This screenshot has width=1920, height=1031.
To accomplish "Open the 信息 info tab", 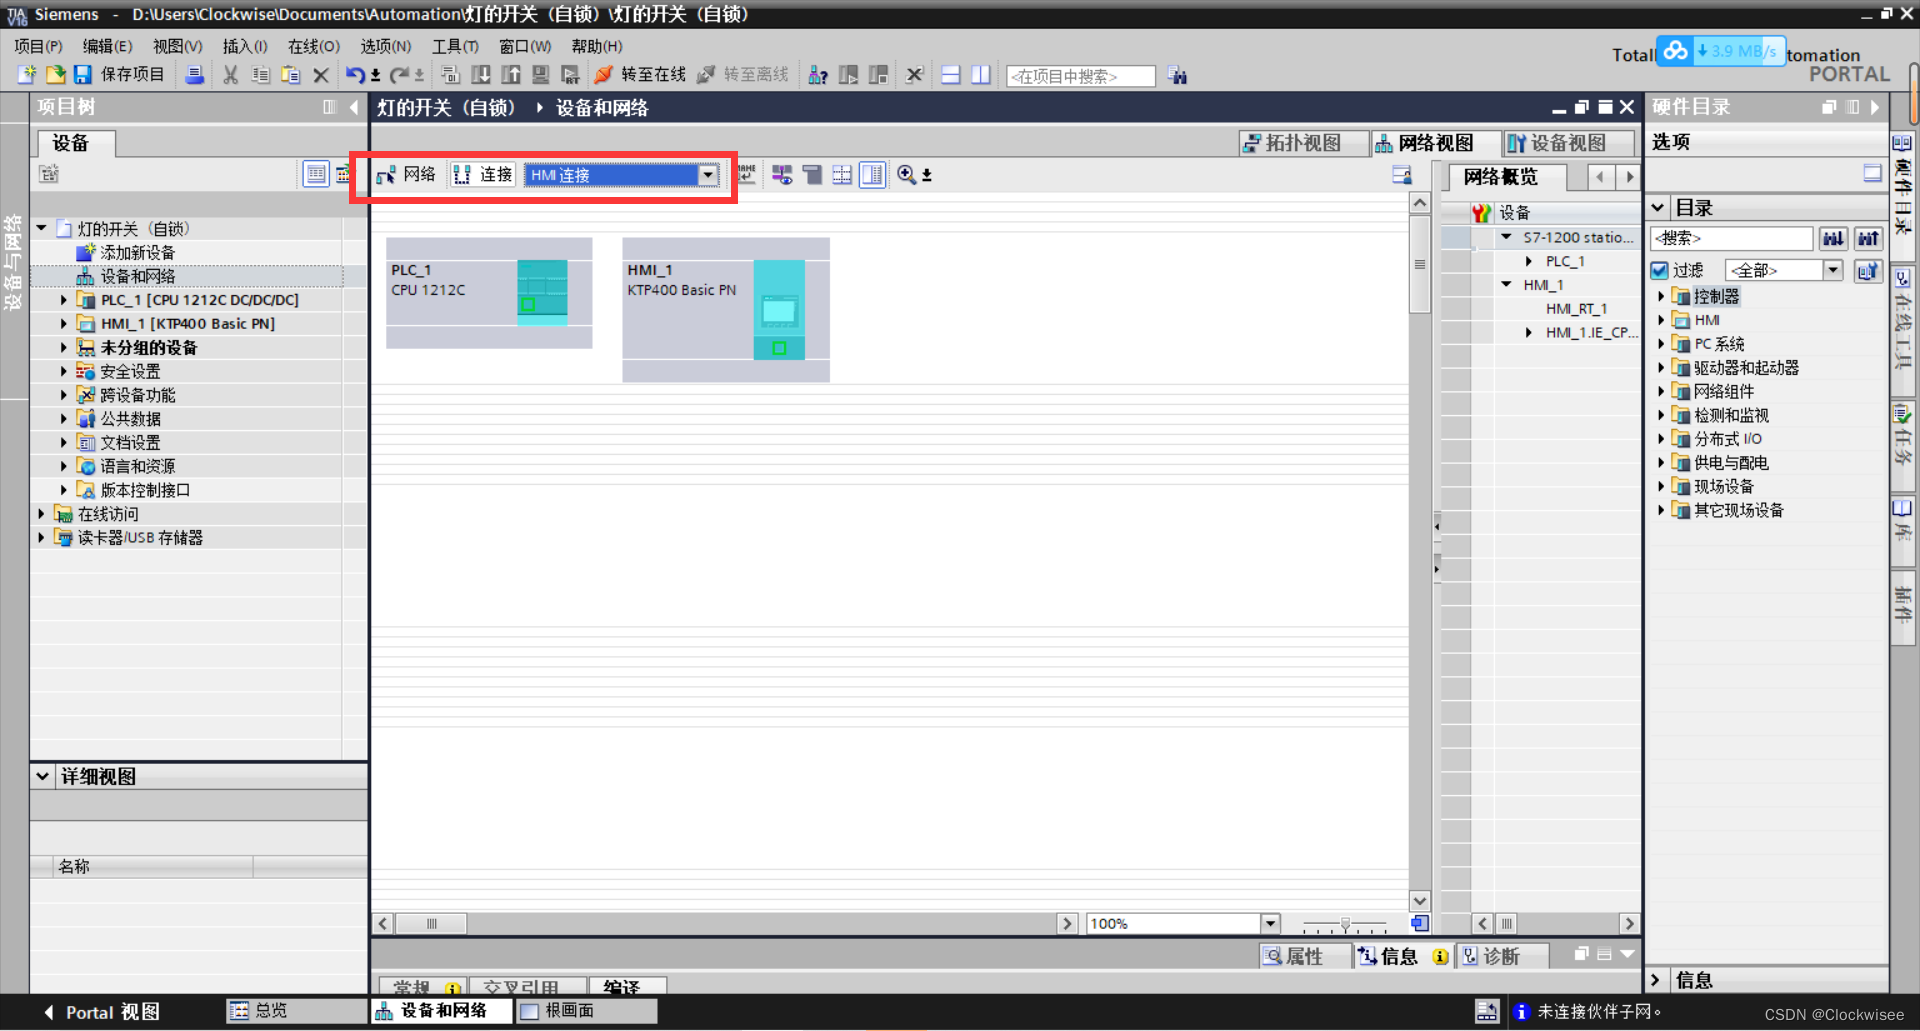I will click(1403, 956).
